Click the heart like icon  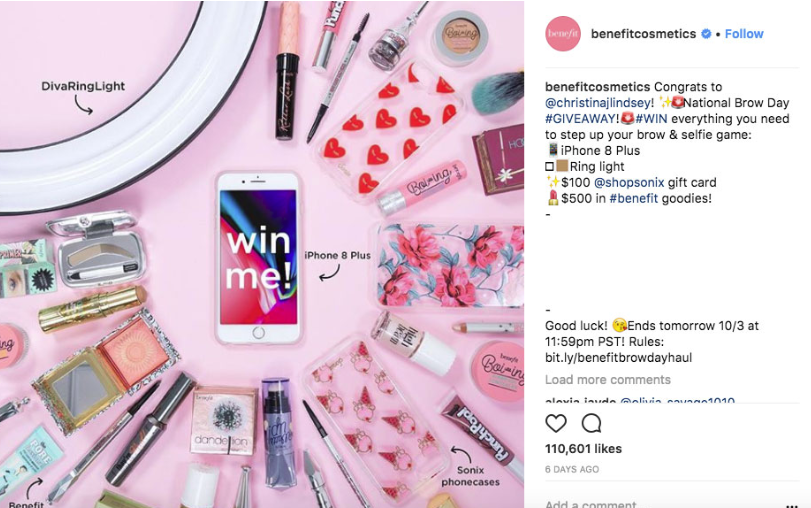(x=556, y=423)
